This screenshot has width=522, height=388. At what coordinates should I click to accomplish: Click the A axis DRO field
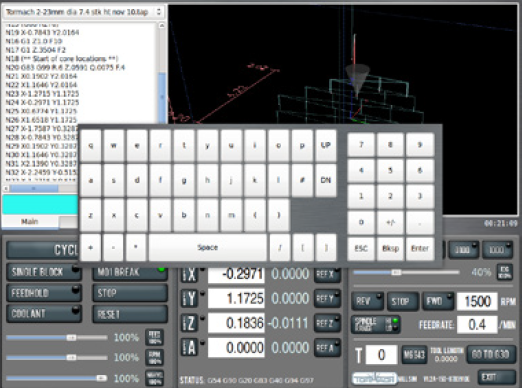pyautogui.click(x=236, y=348)
